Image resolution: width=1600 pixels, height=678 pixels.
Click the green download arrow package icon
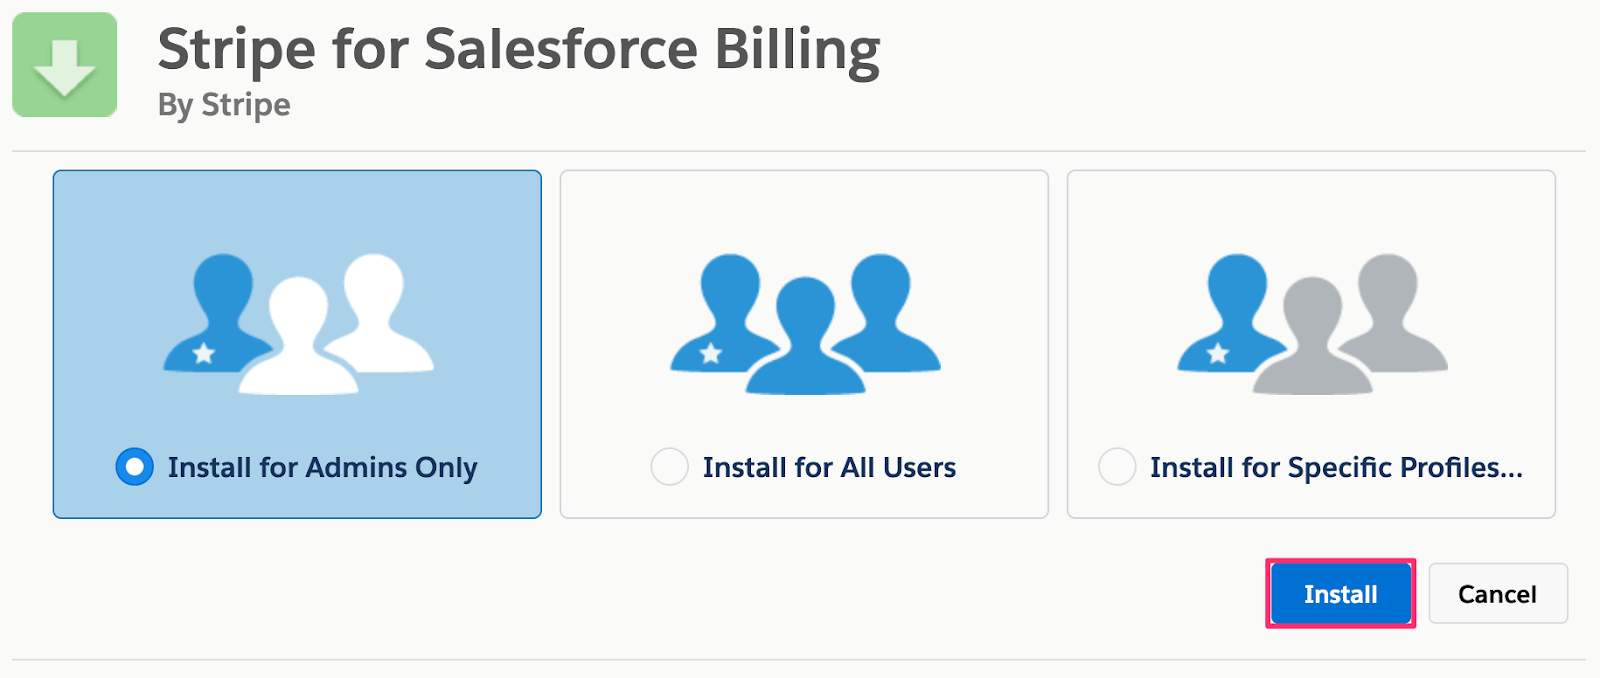(x=65, y=65)
